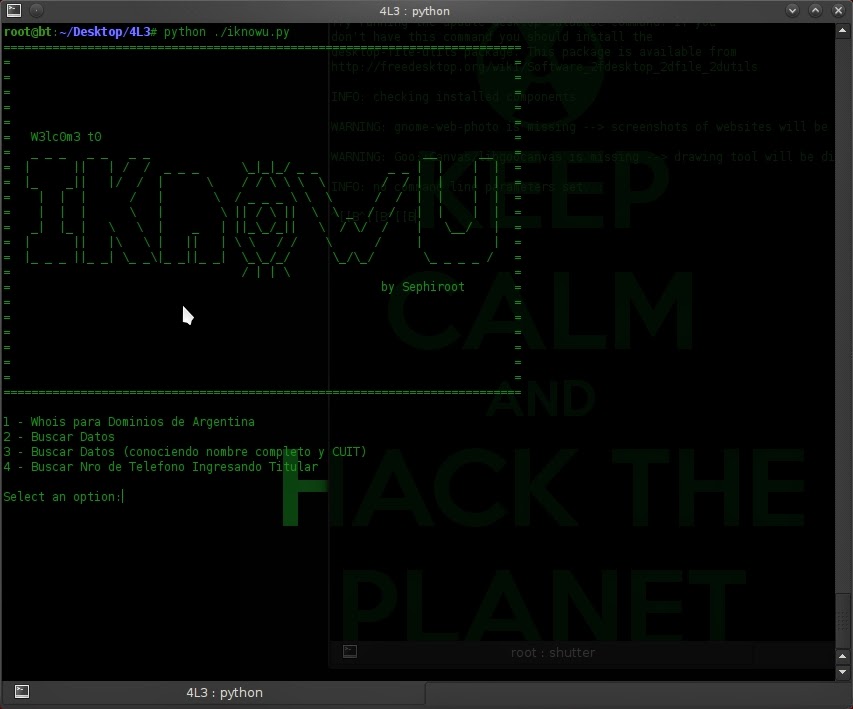Click the lower scroll-up arrow button
This screenshot has width=853, height=709.
tap(842, 656)
